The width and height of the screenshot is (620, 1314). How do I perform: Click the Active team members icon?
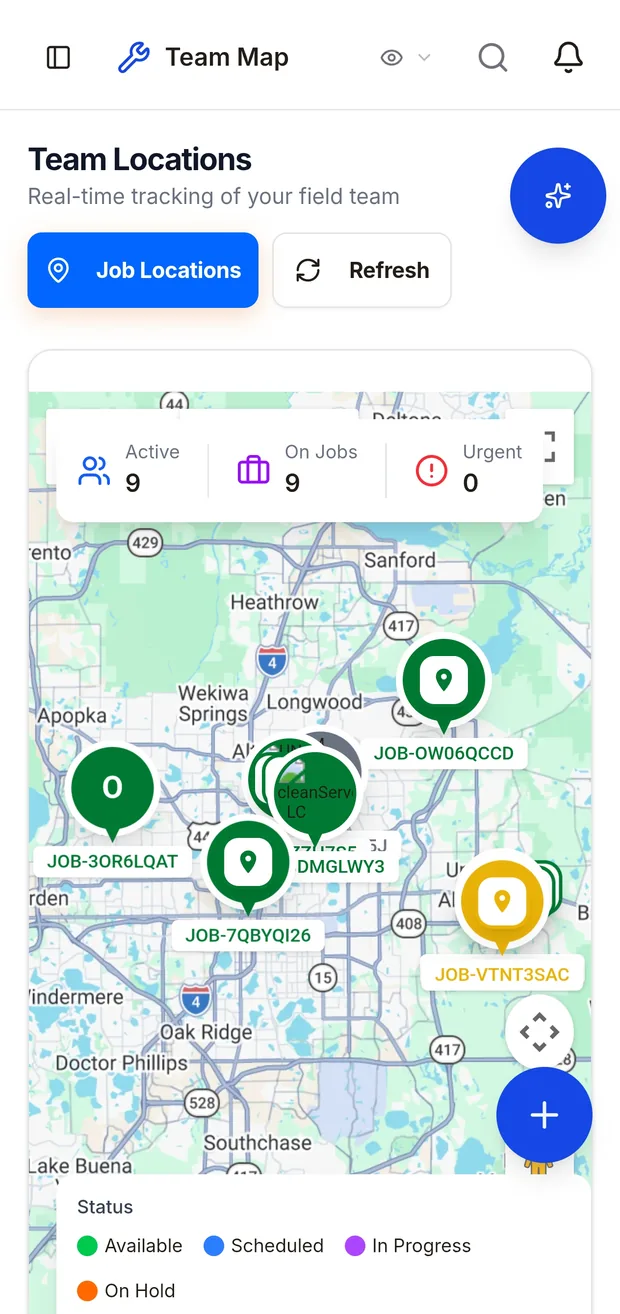pos(94,470)
